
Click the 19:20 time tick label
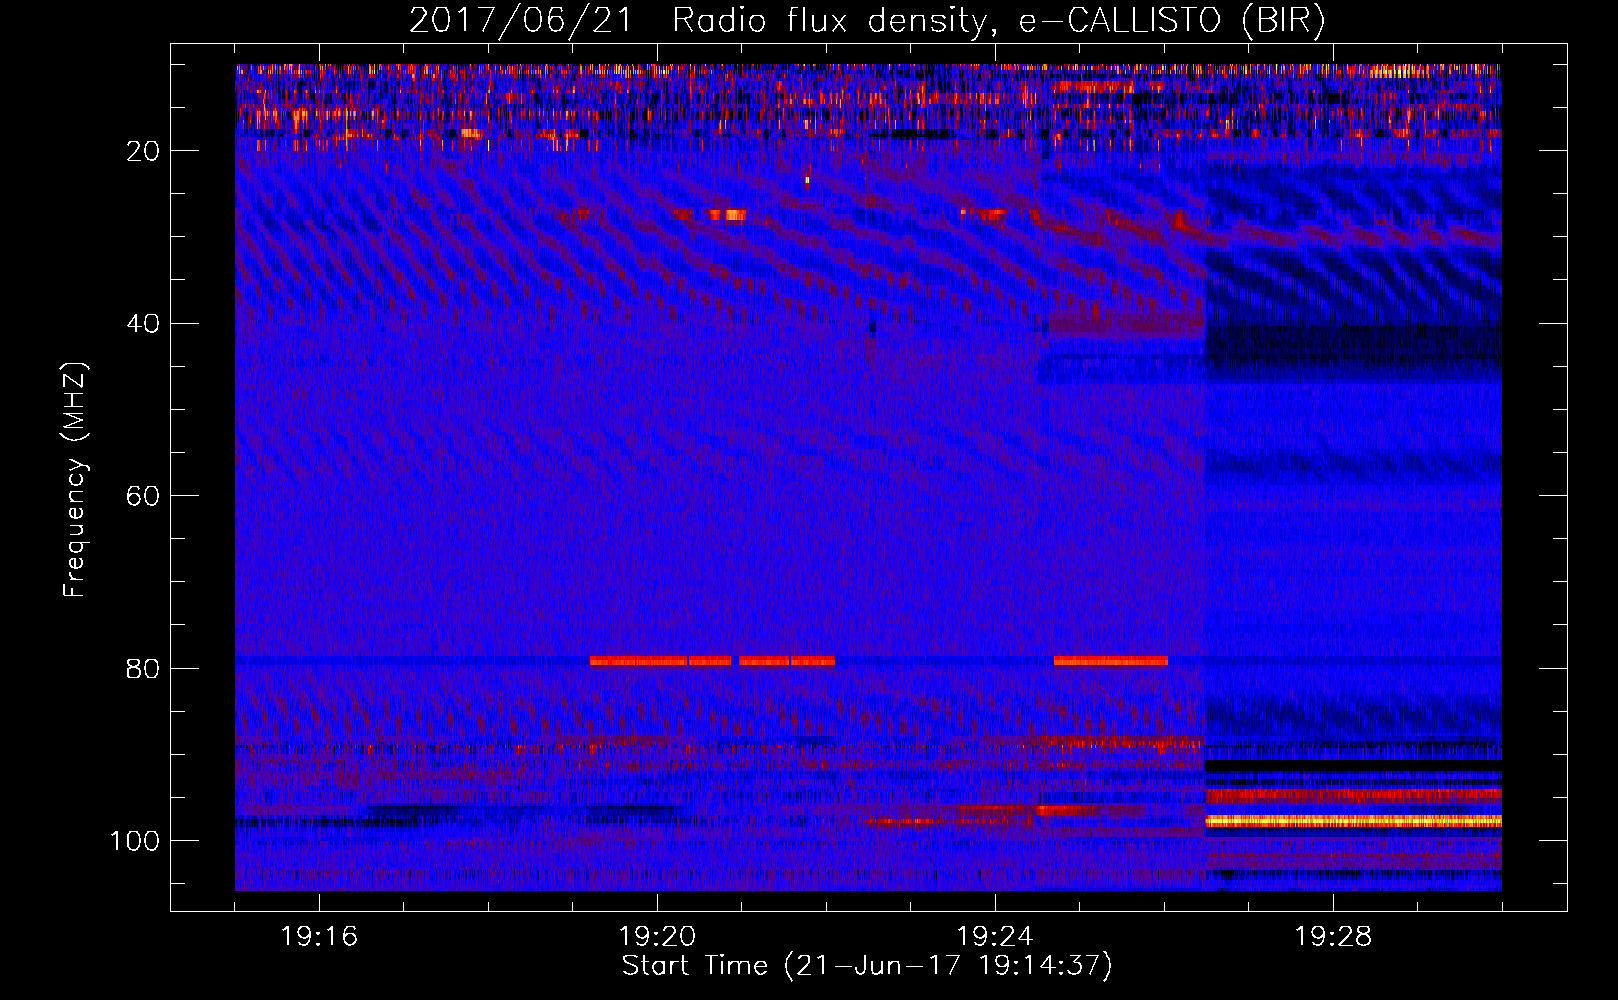[x=657, y=937]
